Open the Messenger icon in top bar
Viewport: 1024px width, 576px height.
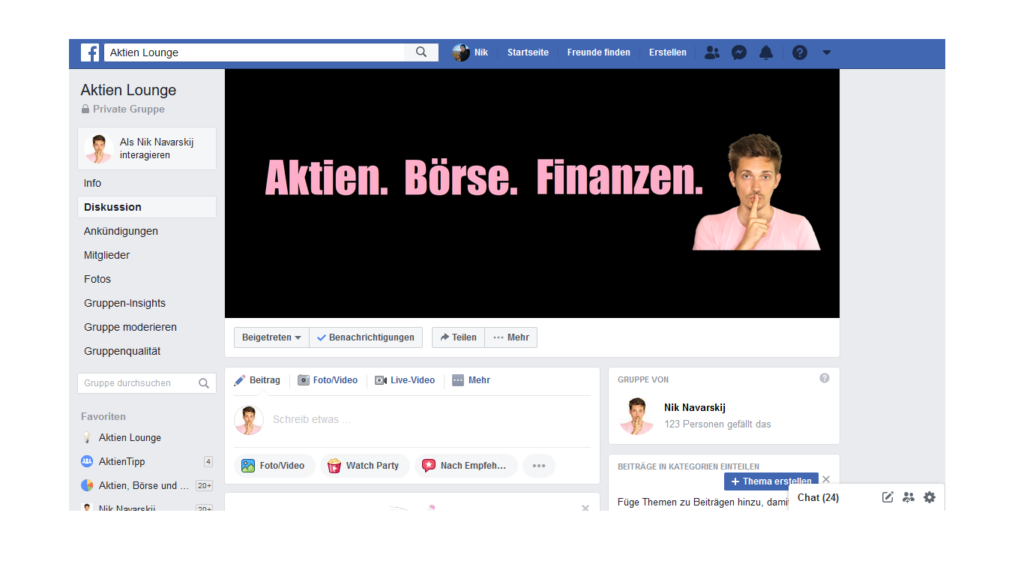pyautogui.click(x=739, y=52)
